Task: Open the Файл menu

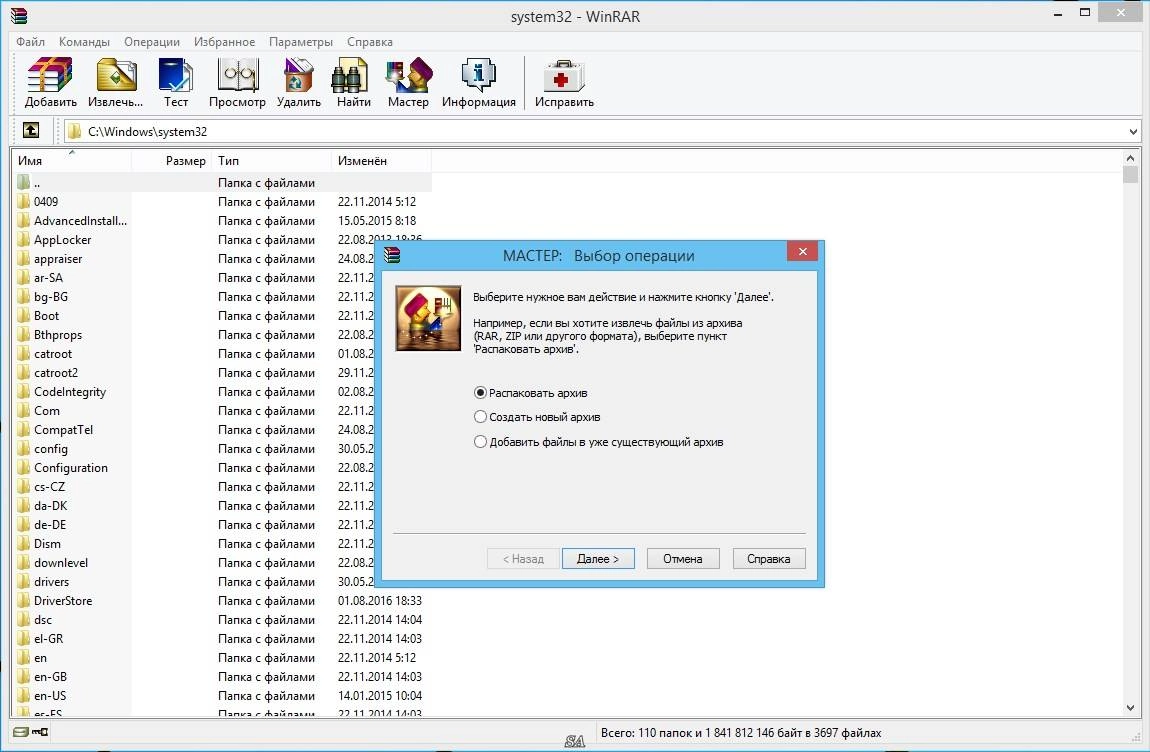Action: 30,42
